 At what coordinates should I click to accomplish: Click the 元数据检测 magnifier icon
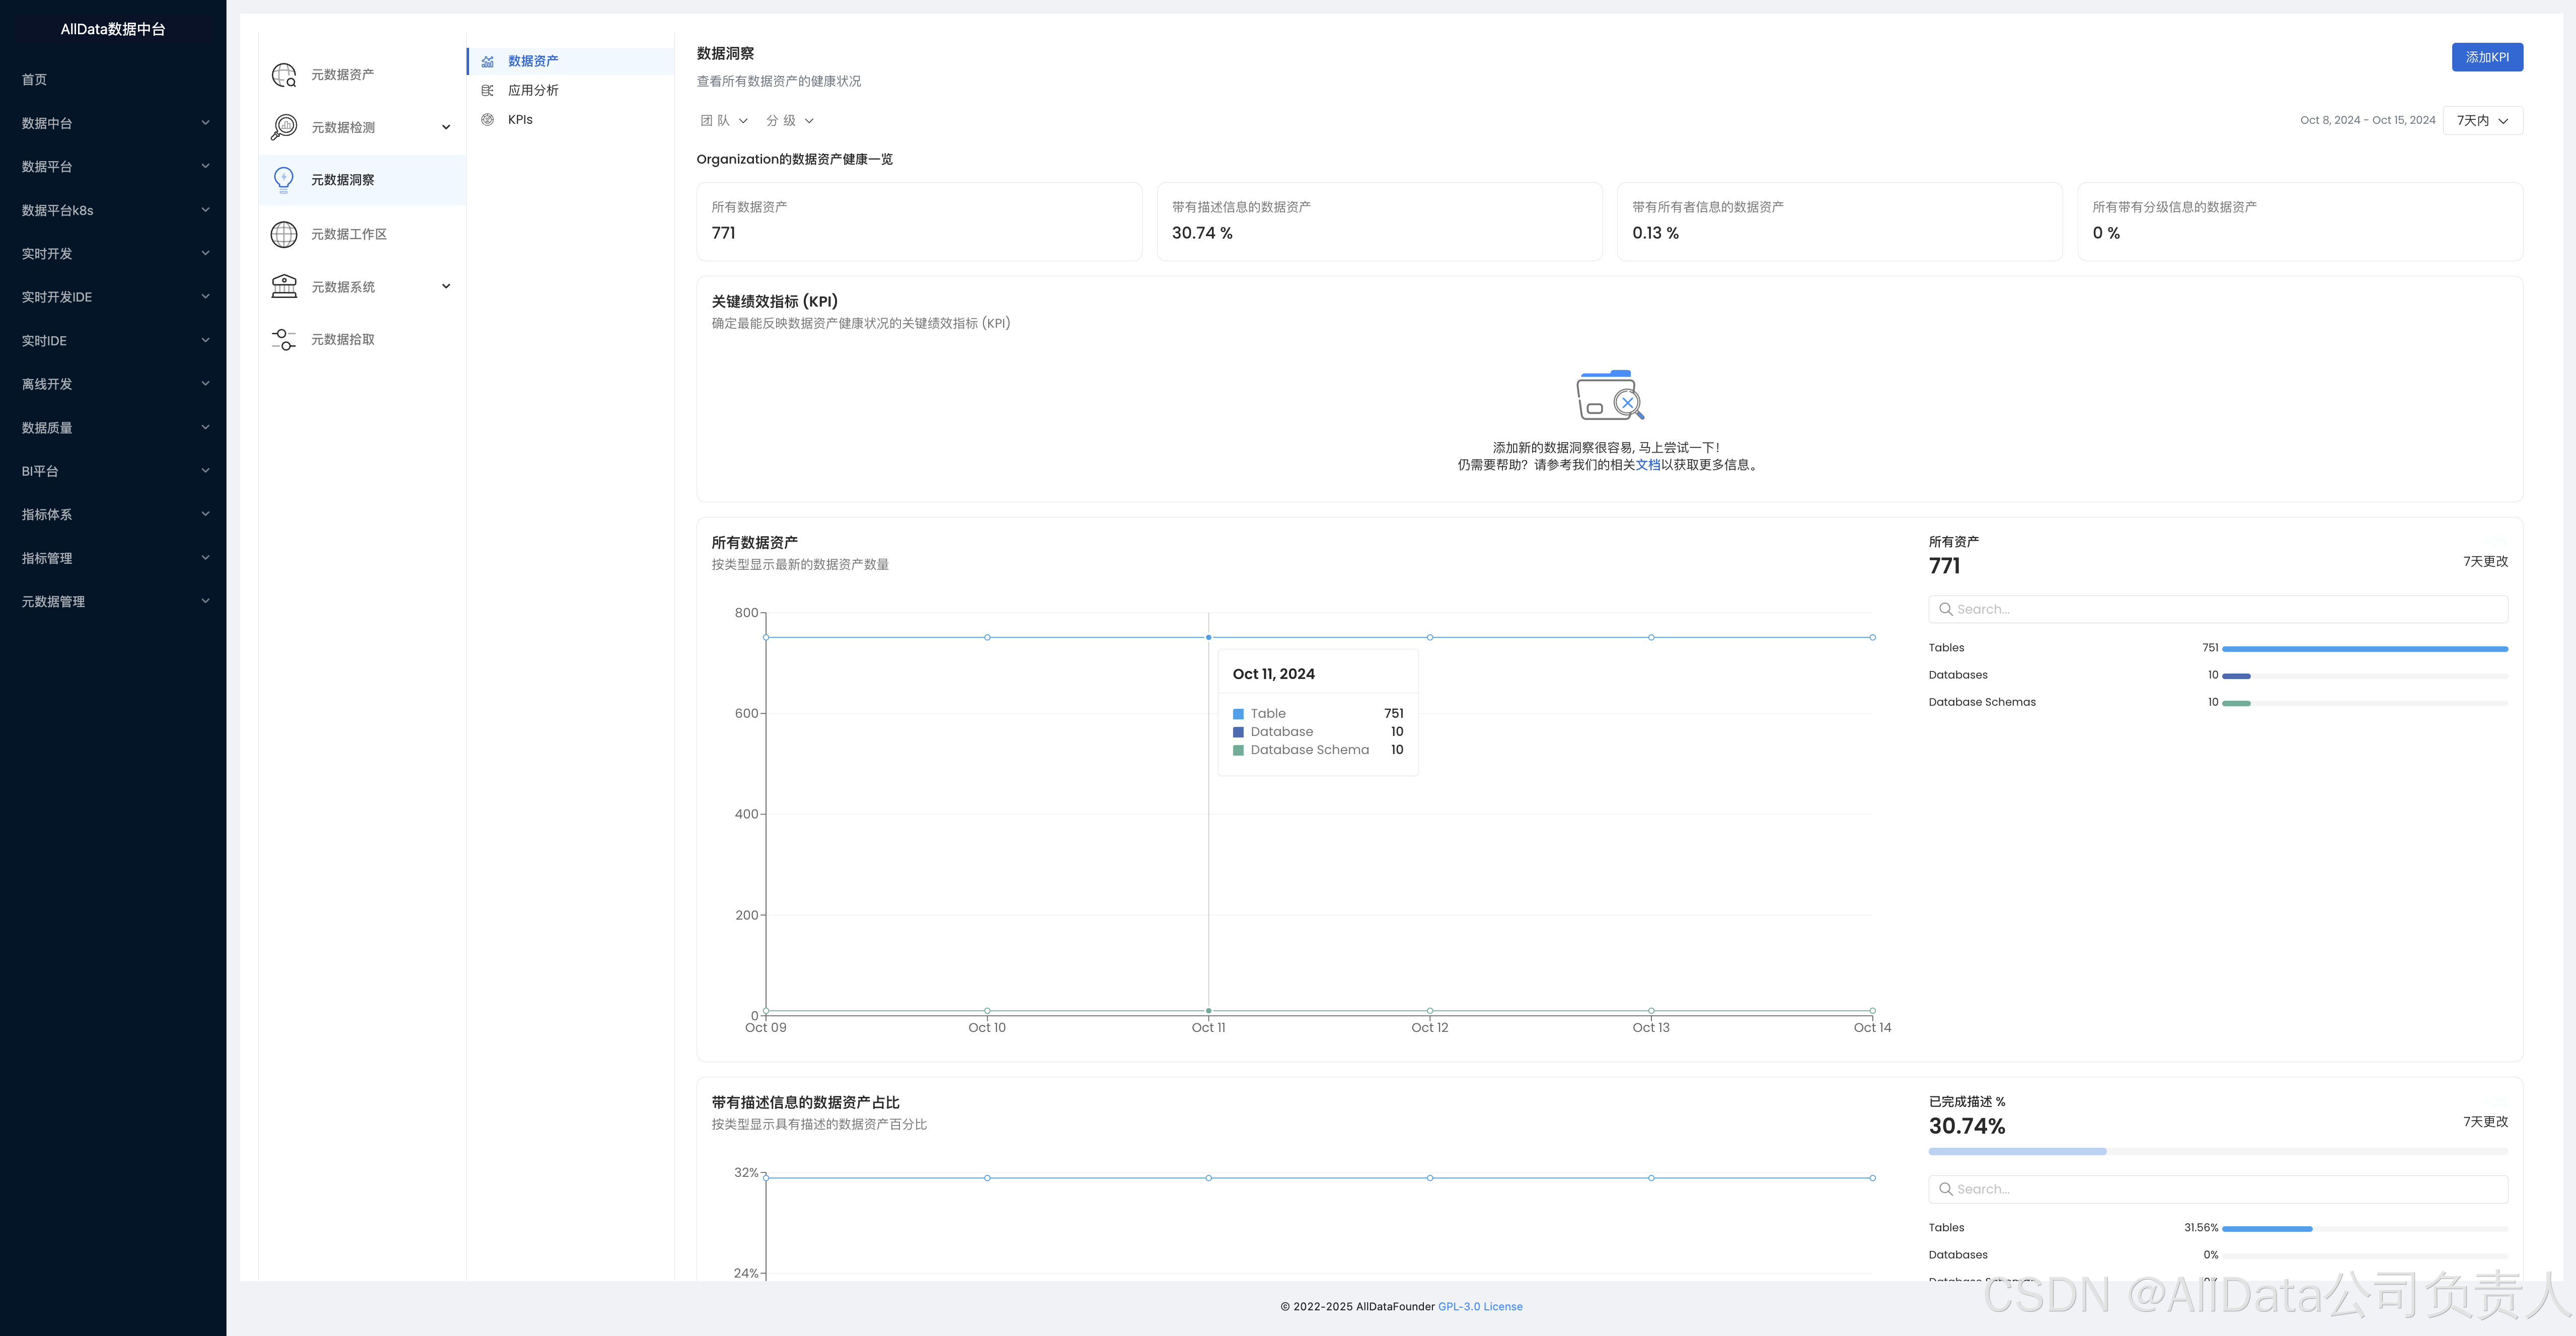[284, 127]
